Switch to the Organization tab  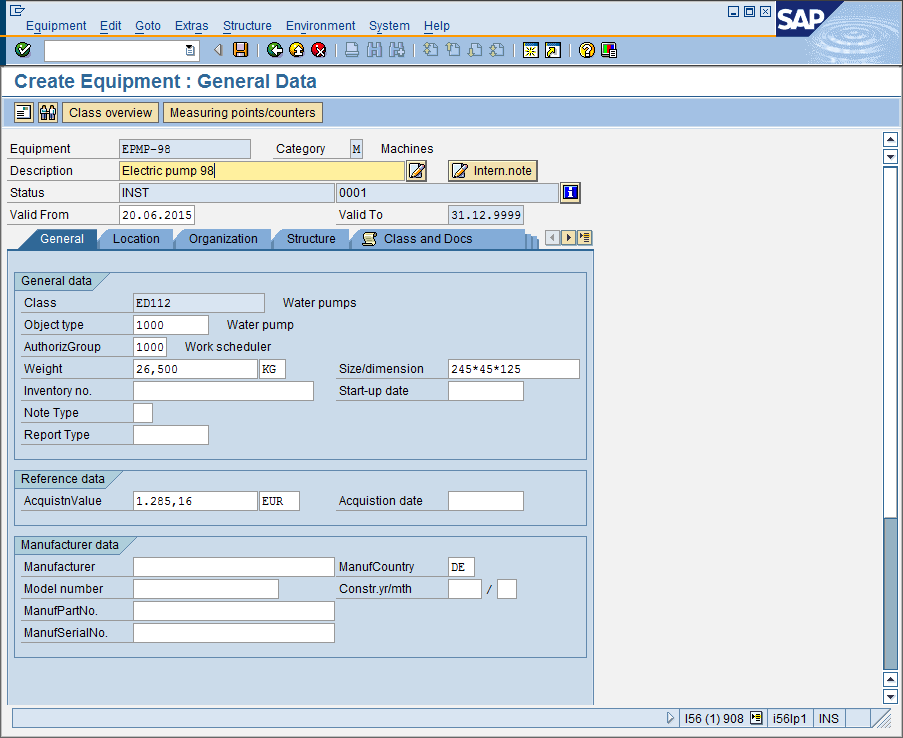coord(223,239)
